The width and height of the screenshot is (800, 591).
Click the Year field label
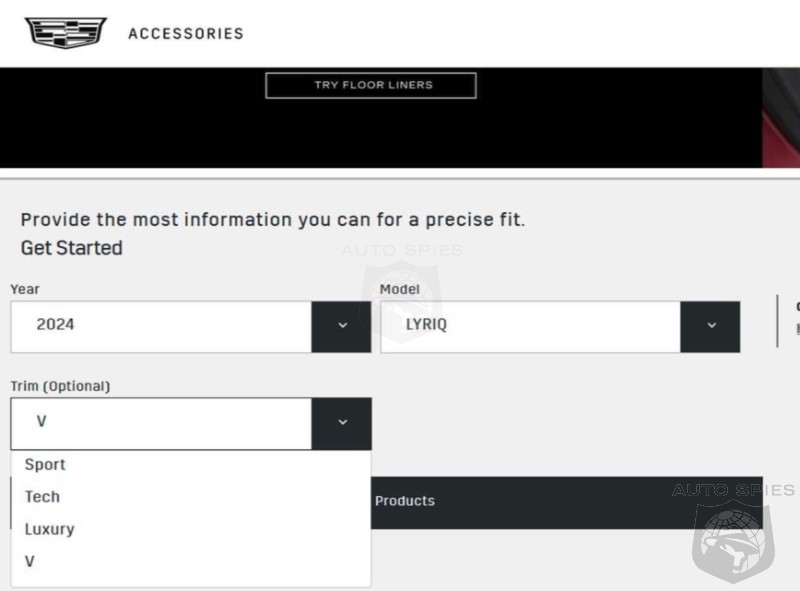click(x=25, y=289)
